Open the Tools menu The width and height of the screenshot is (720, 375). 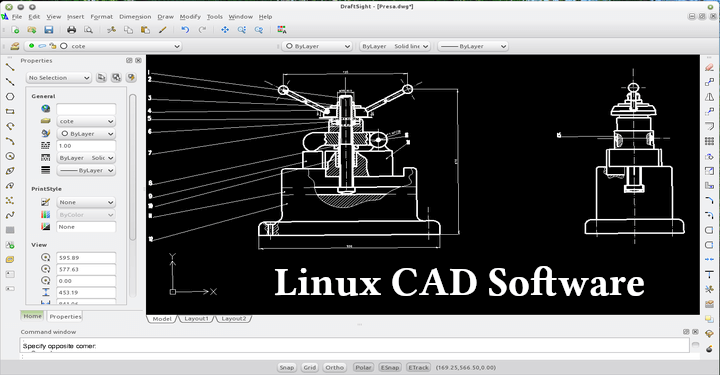(x=214, y=17)
